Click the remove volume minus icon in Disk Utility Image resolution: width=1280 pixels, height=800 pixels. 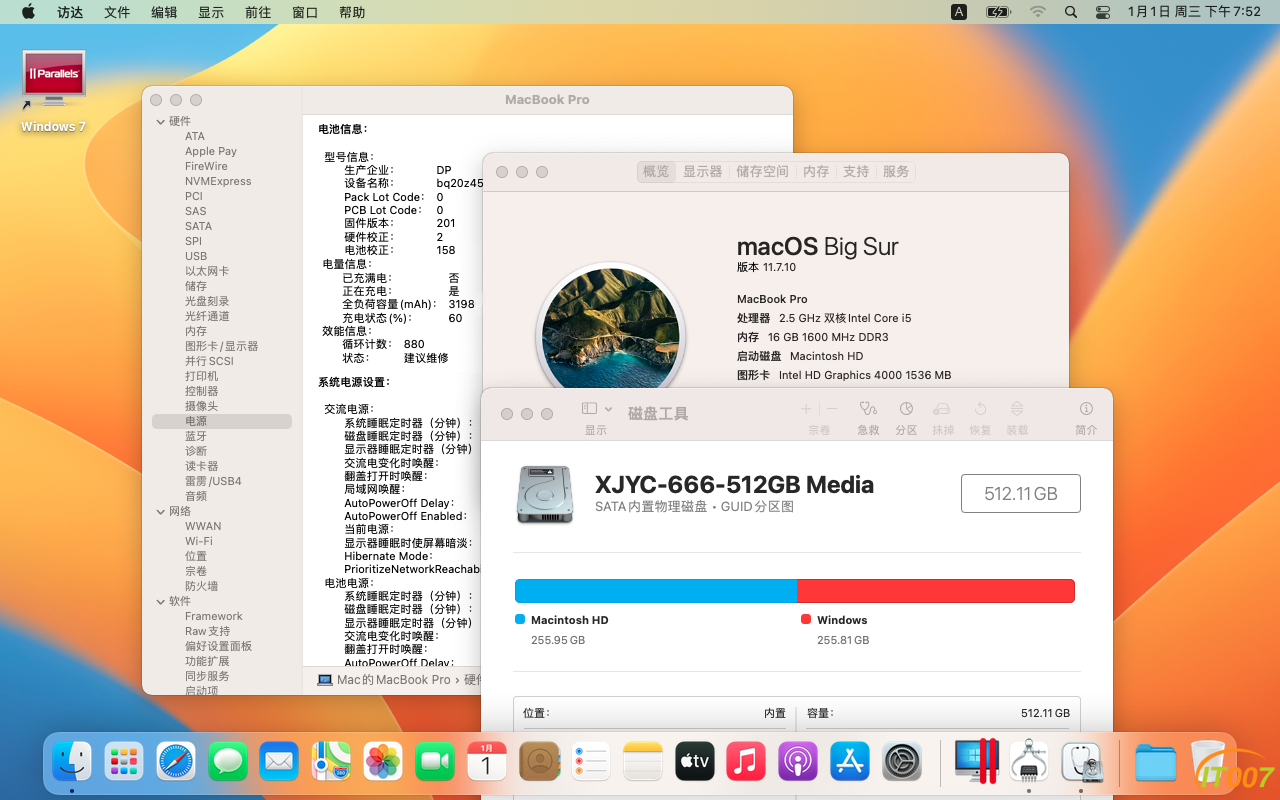click(832, 409)
